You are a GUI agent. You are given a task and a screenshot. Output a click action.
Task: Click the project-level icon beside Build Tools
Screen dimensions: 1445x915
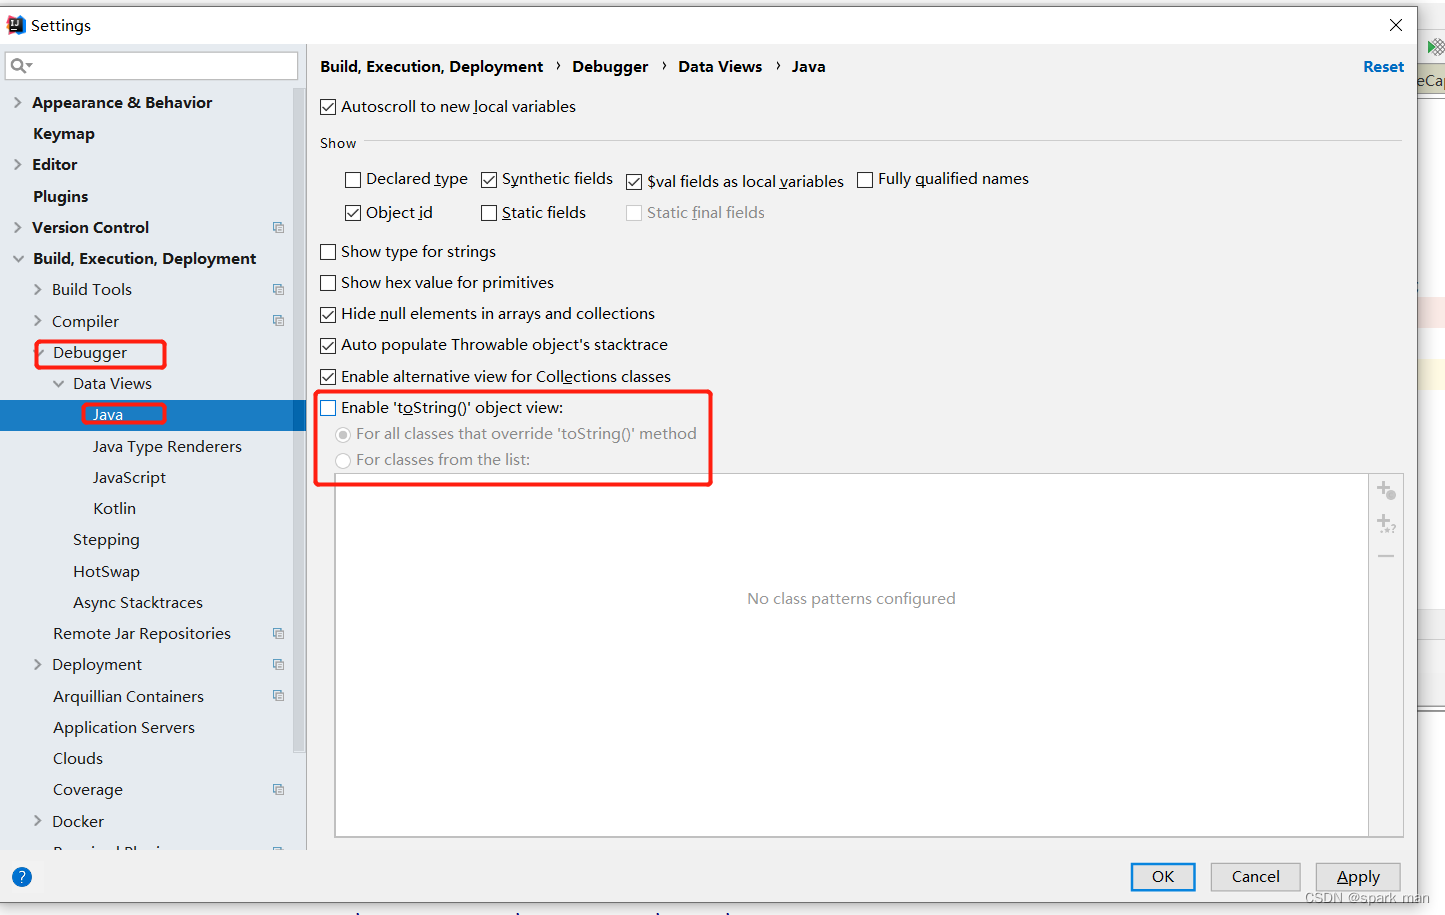click(x=278, y=290)
